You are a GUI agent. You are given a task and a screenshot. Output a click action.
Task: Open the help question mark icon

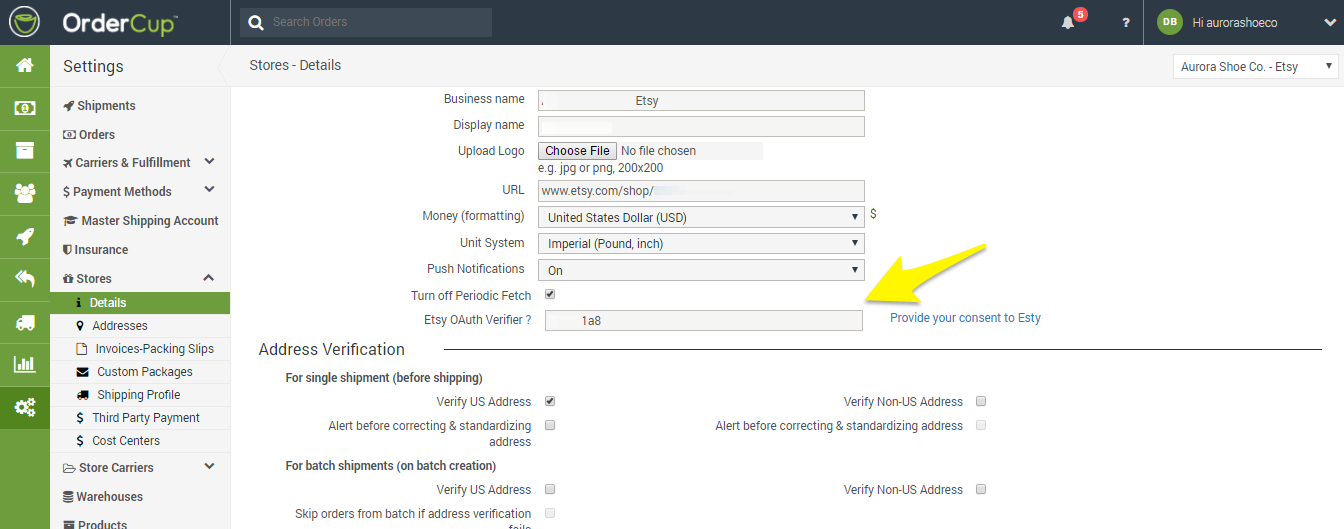[1126, 22]
